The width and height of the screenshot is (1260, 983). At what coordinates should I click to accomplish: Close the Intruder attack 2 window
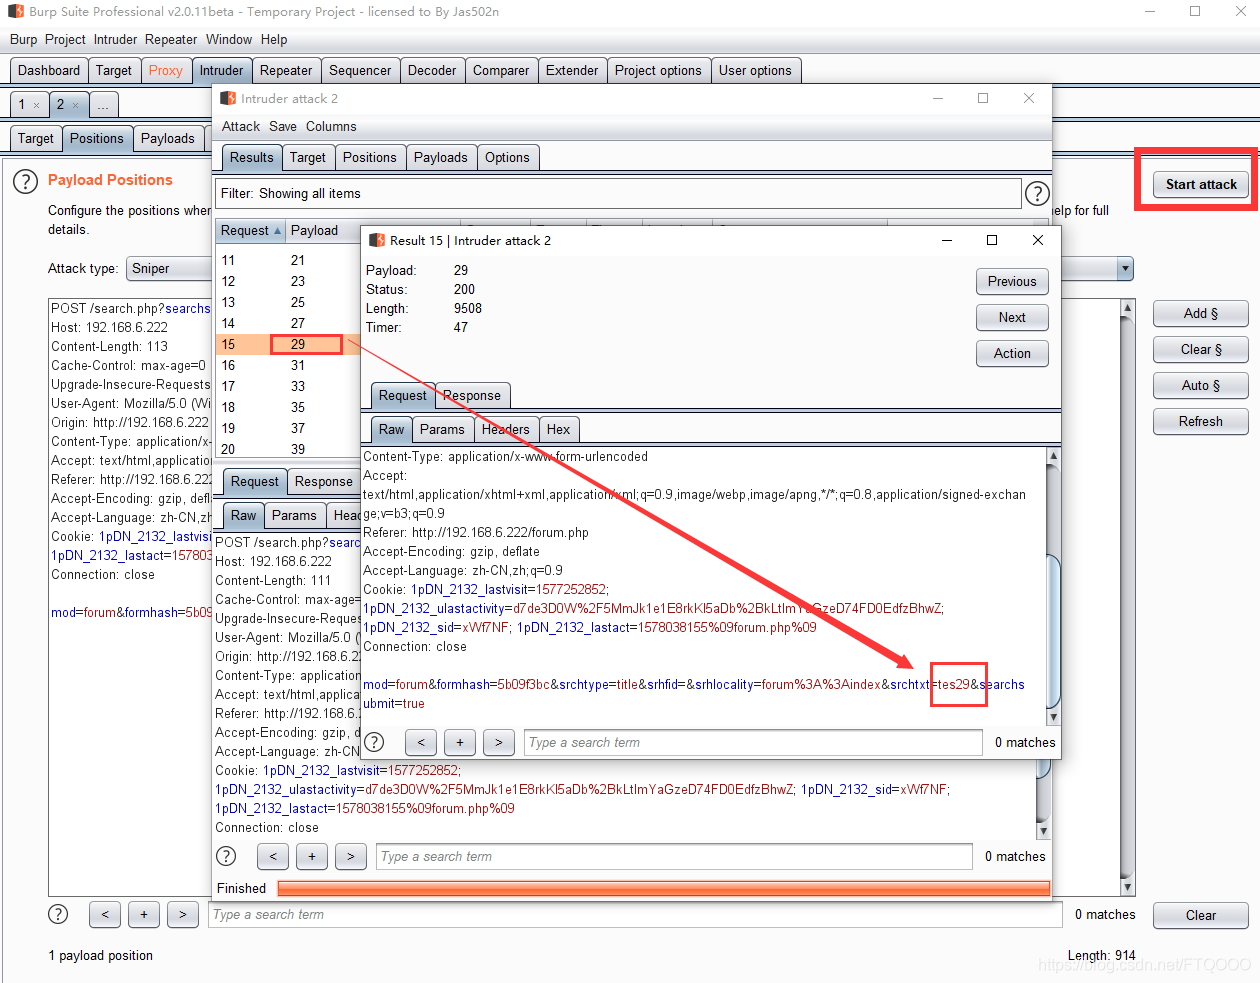click(x=1029, y=98)
